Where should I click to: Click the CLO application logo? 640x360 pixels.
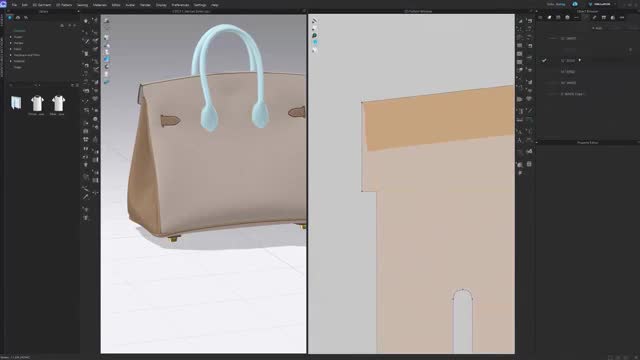click(x=3, y=4)
